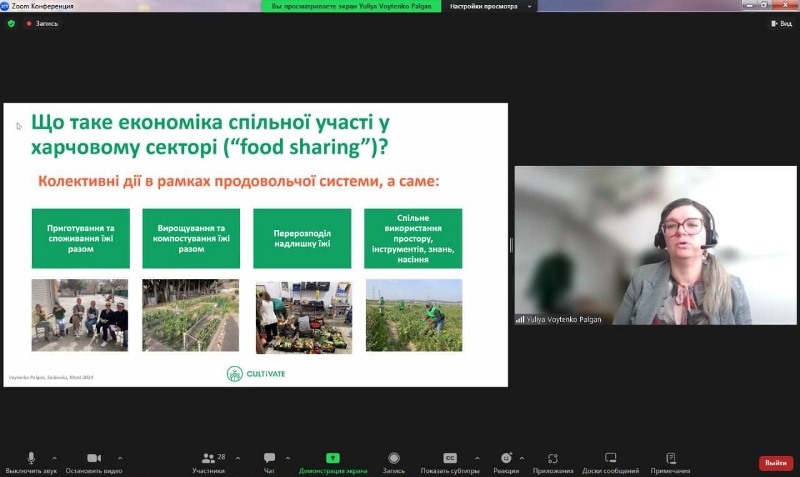
Task: Open Настройки просмотра view options menu
Action: point(488,6)
